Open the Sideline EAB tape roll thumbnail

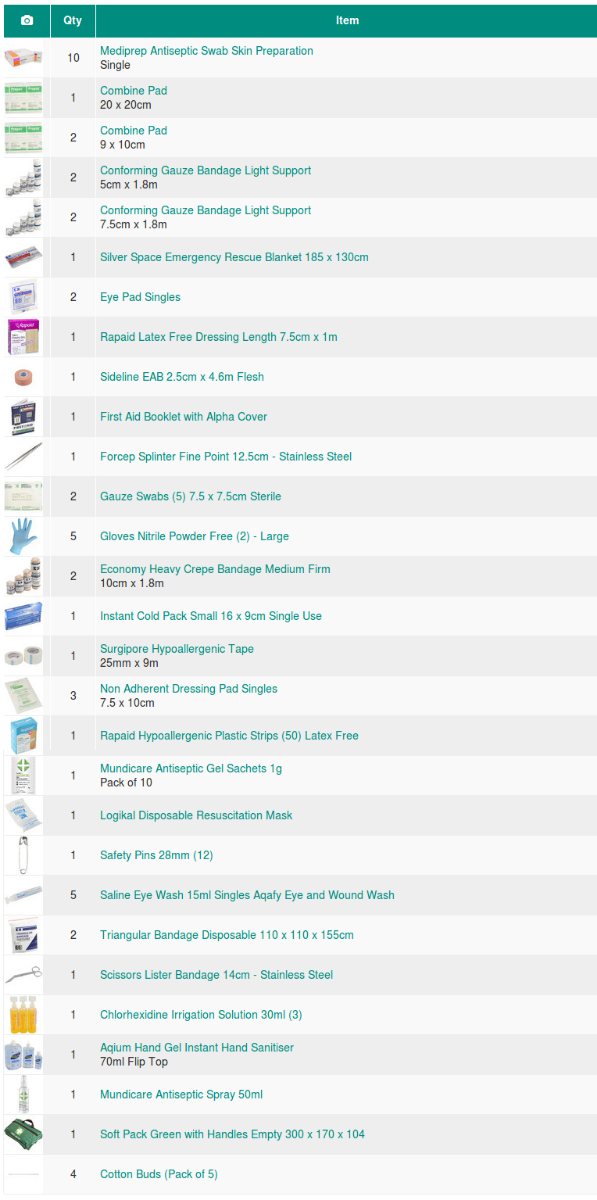pos(23,377)
